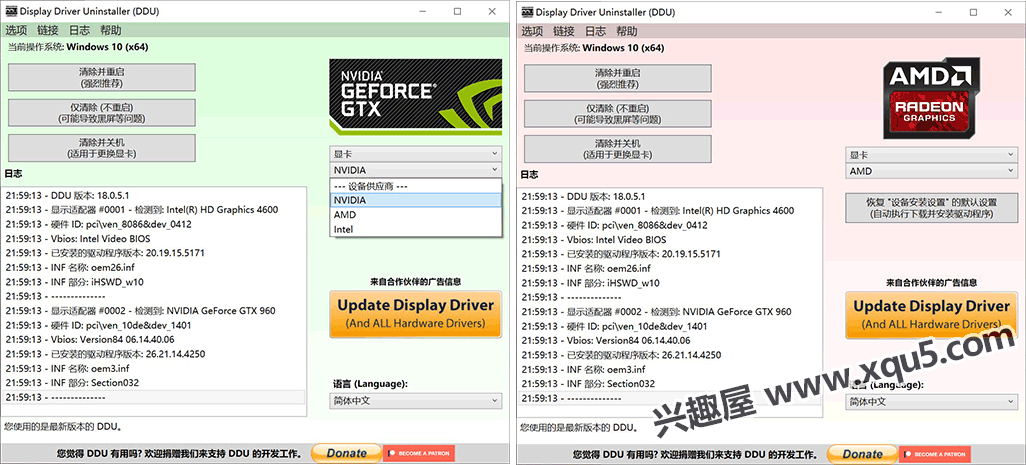Open 日志 menu in left window
This screenshot has width=1026, height=465.
79,30
